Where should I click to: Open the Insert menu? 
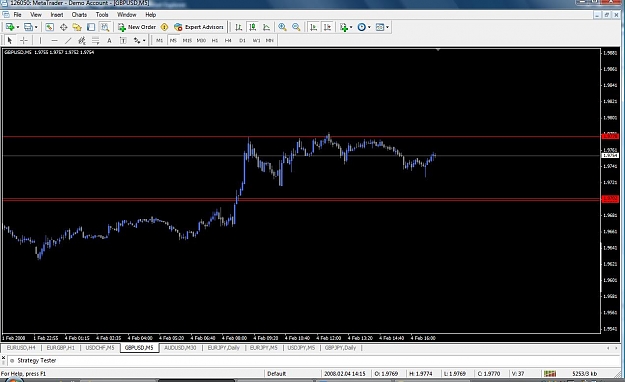click(57, 15)
